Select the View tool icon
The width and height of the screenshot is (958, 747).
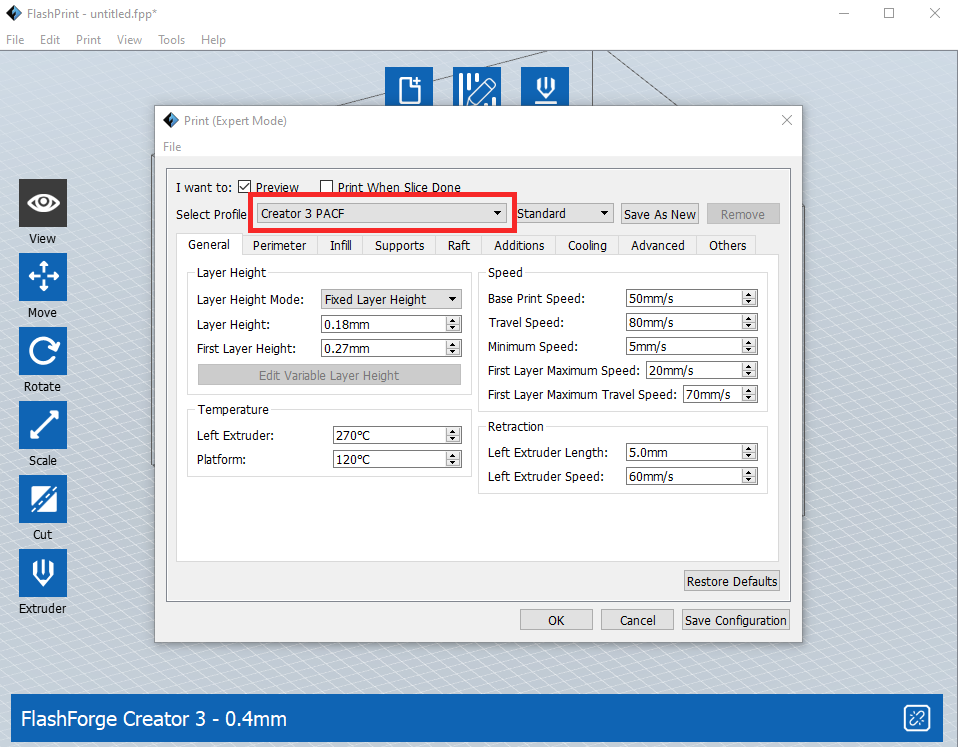[43, 203]
